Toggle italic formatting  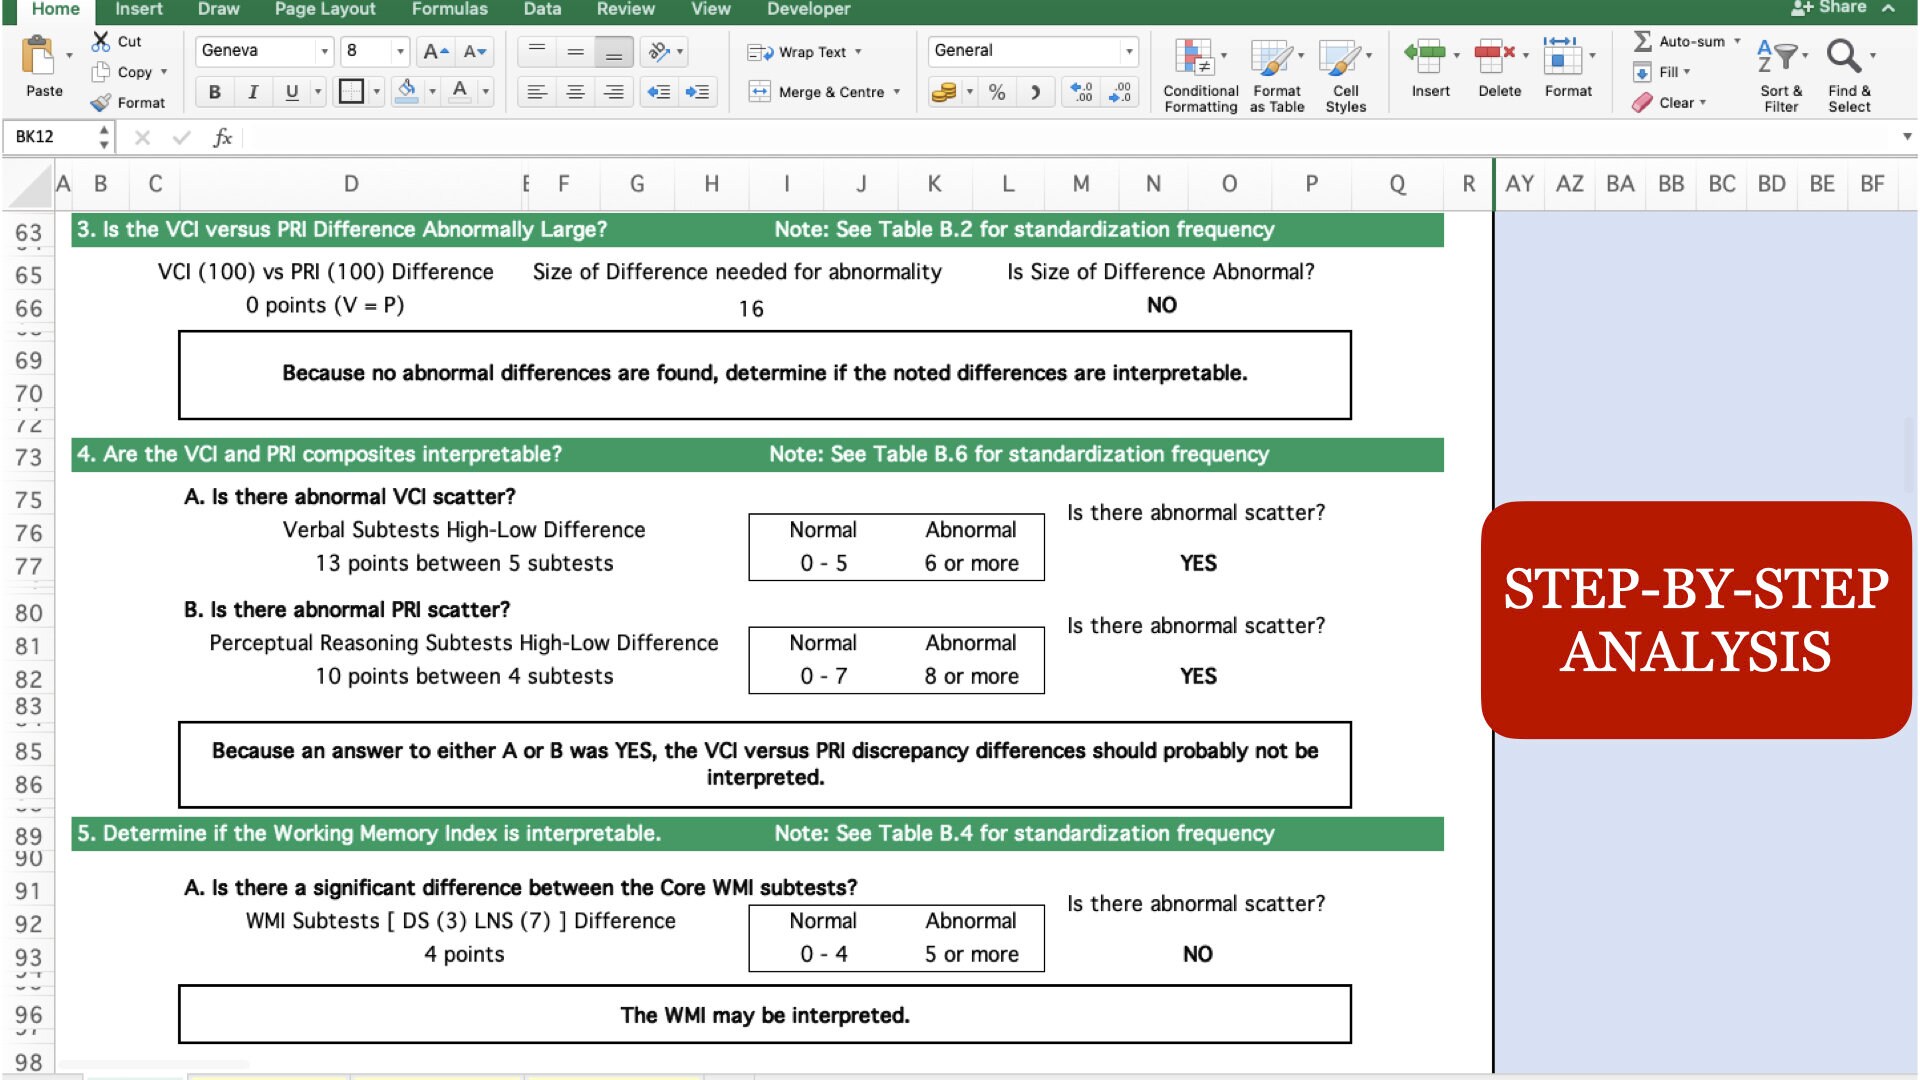pyautogui.click(x=253, y=92)
